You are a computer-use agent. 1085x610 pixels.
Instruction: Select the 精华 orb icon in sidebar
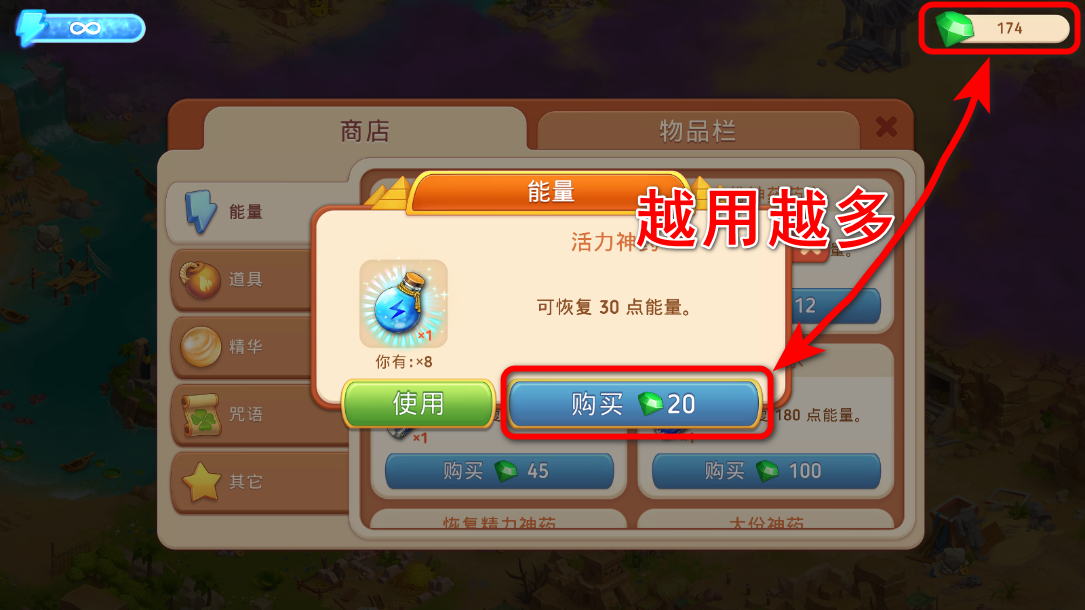[x=201, y=346]
